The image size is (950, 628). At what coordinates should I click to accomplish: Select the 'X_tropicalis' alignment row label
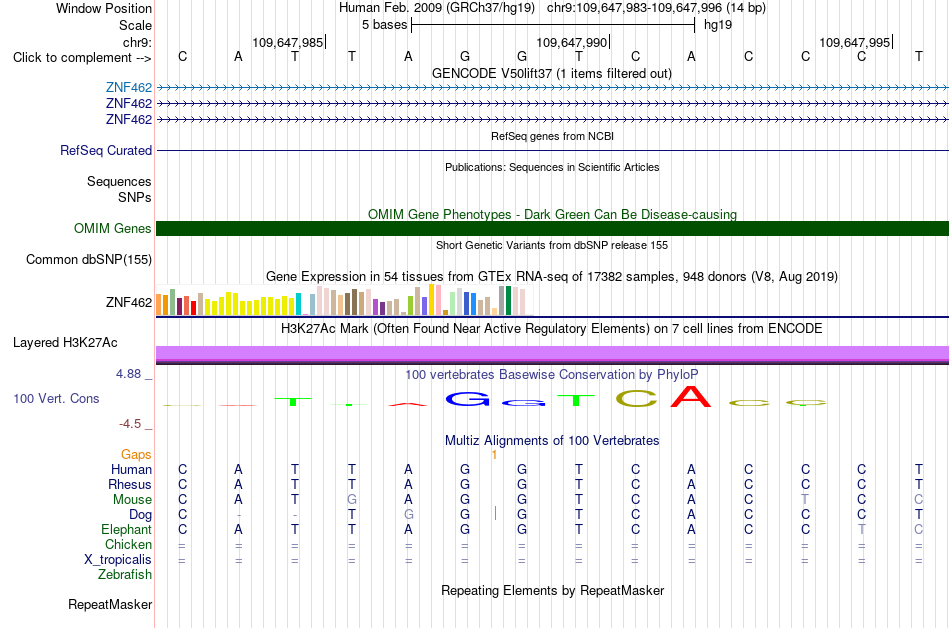tap(118, 560)
